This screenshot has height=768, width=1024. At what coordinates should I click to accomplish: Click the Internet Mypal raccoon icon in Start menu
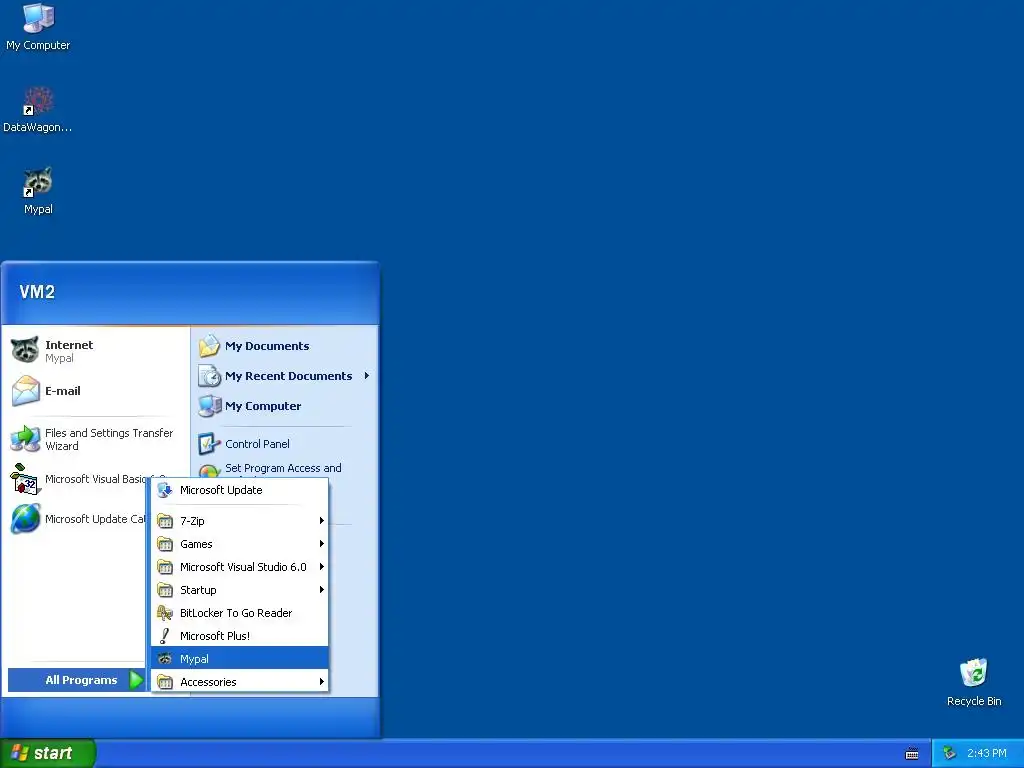[25, 350]
